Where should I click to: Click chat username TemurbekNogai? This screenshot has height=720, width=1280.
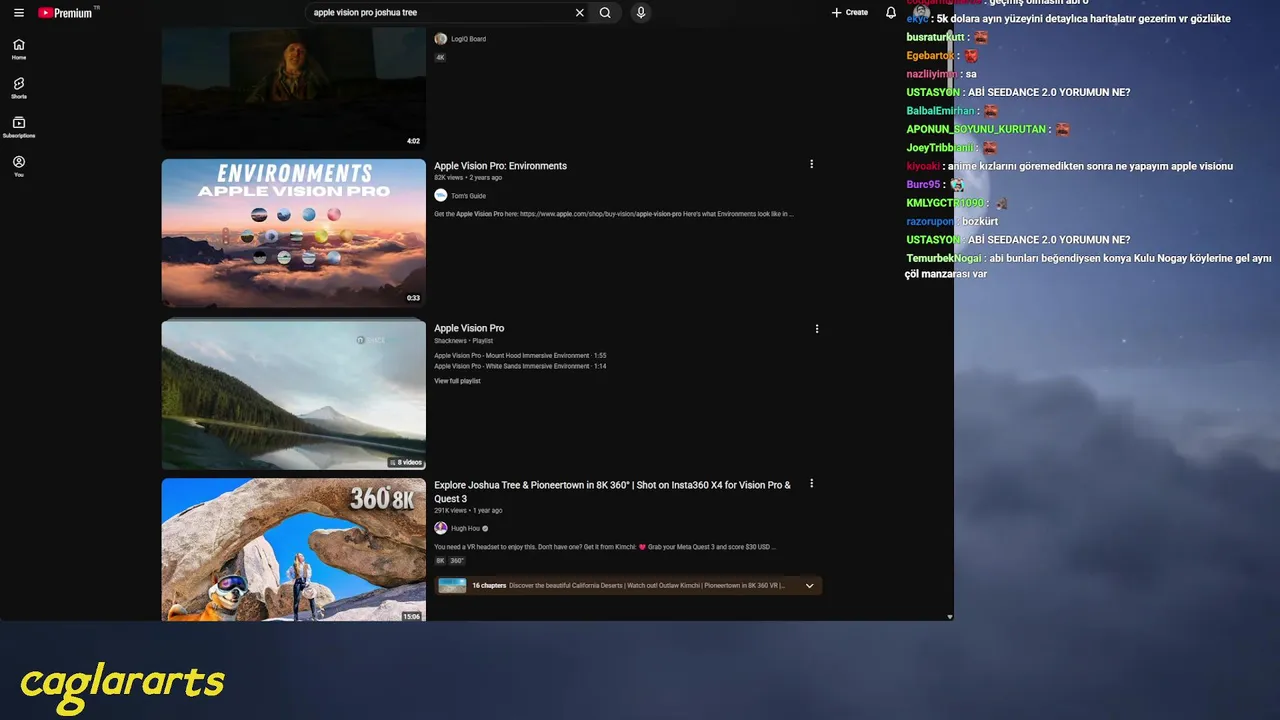point(944,258)
